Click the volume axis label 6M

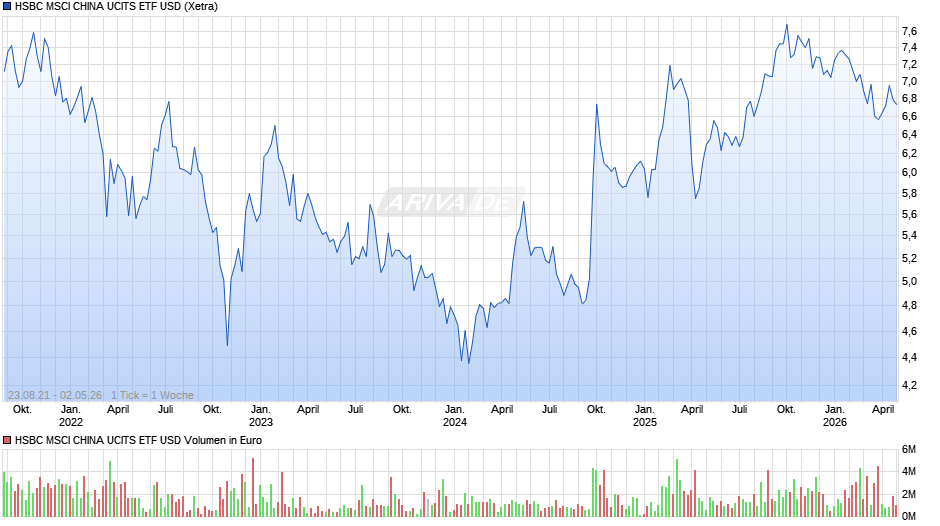[909, 449]
